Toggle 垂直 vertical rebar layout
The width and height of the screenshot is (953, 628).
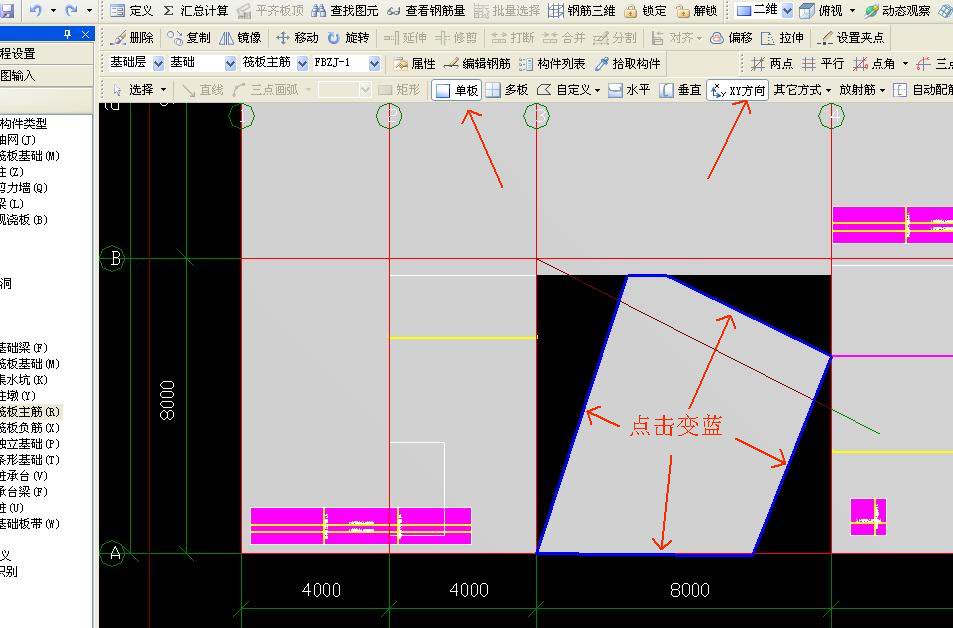click(x=680, y=90)
